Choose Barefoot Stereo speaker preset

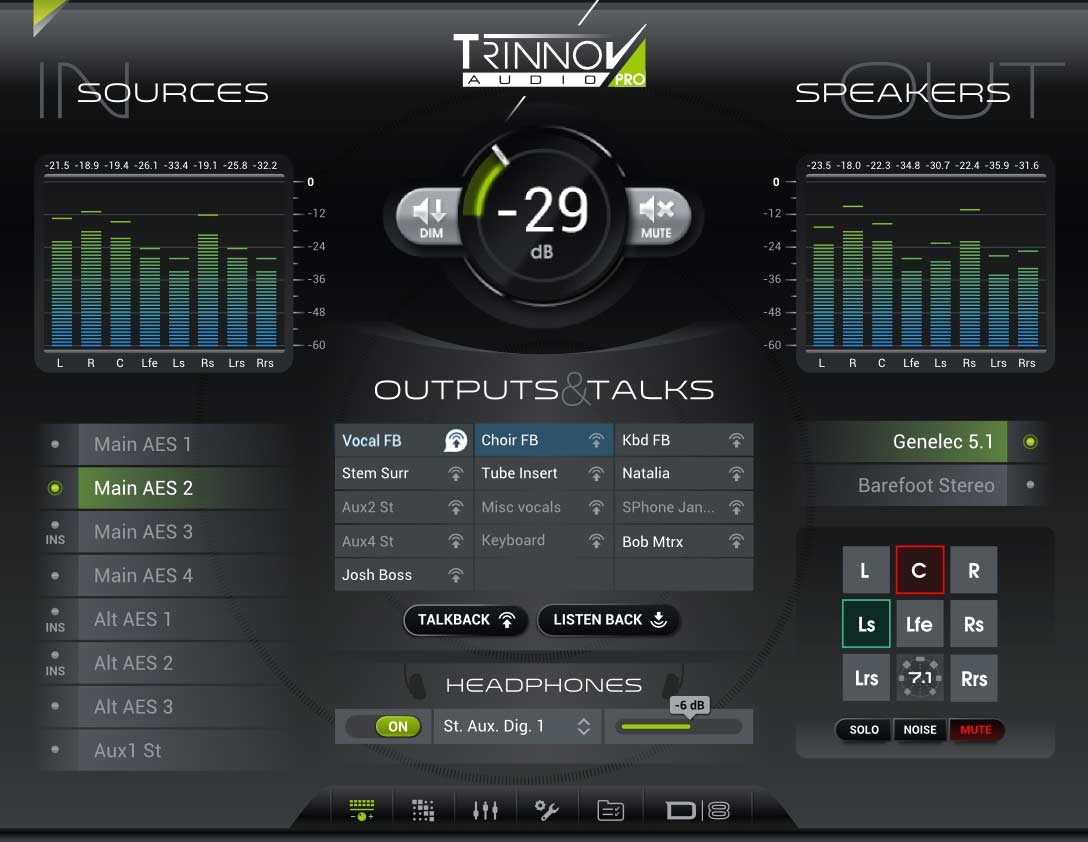908,485
